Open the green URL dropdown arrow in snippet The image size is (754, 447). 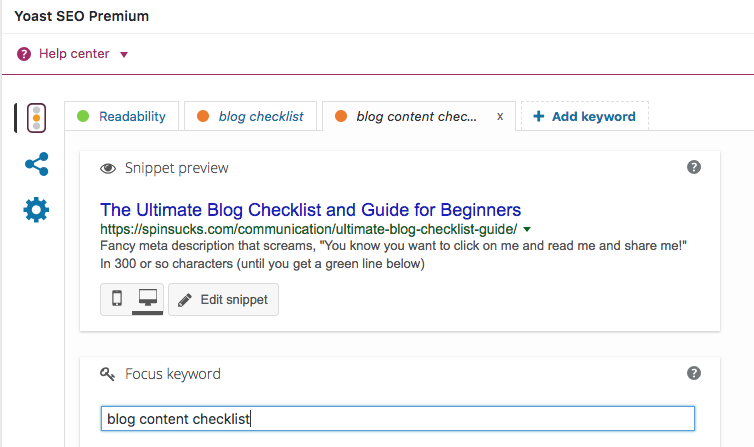pos(527,229)
